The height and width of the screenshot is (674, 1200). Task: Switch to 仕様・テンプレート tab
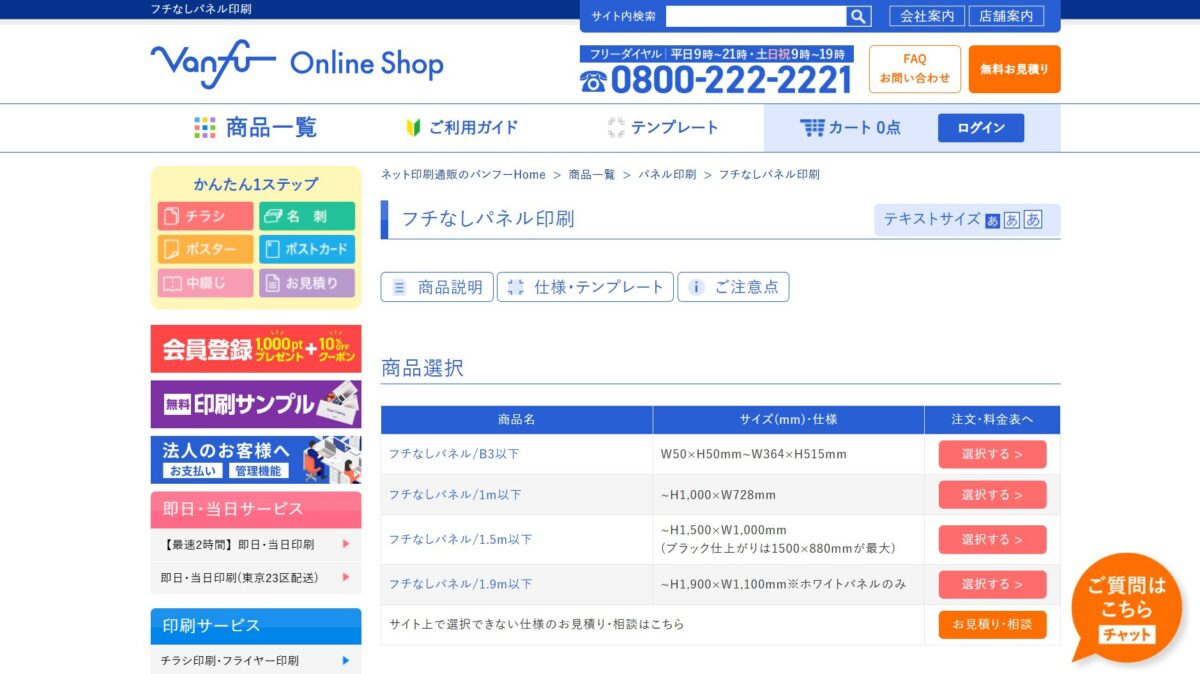point(586,287)
